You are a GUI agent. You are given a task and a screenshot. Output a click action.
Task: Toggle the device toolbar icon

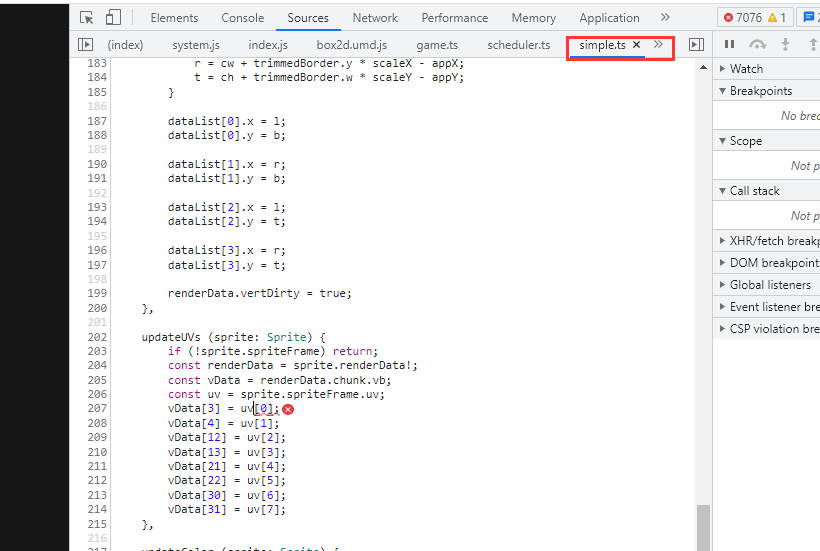113,18
